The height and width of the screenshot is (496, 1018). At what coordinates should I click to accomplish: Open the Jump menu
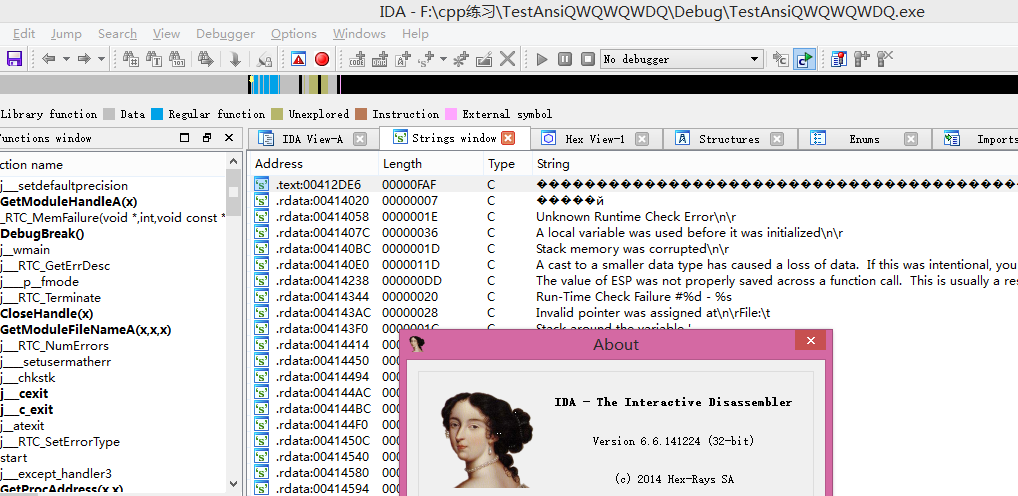pyautogui.click(x=66, y=34)
